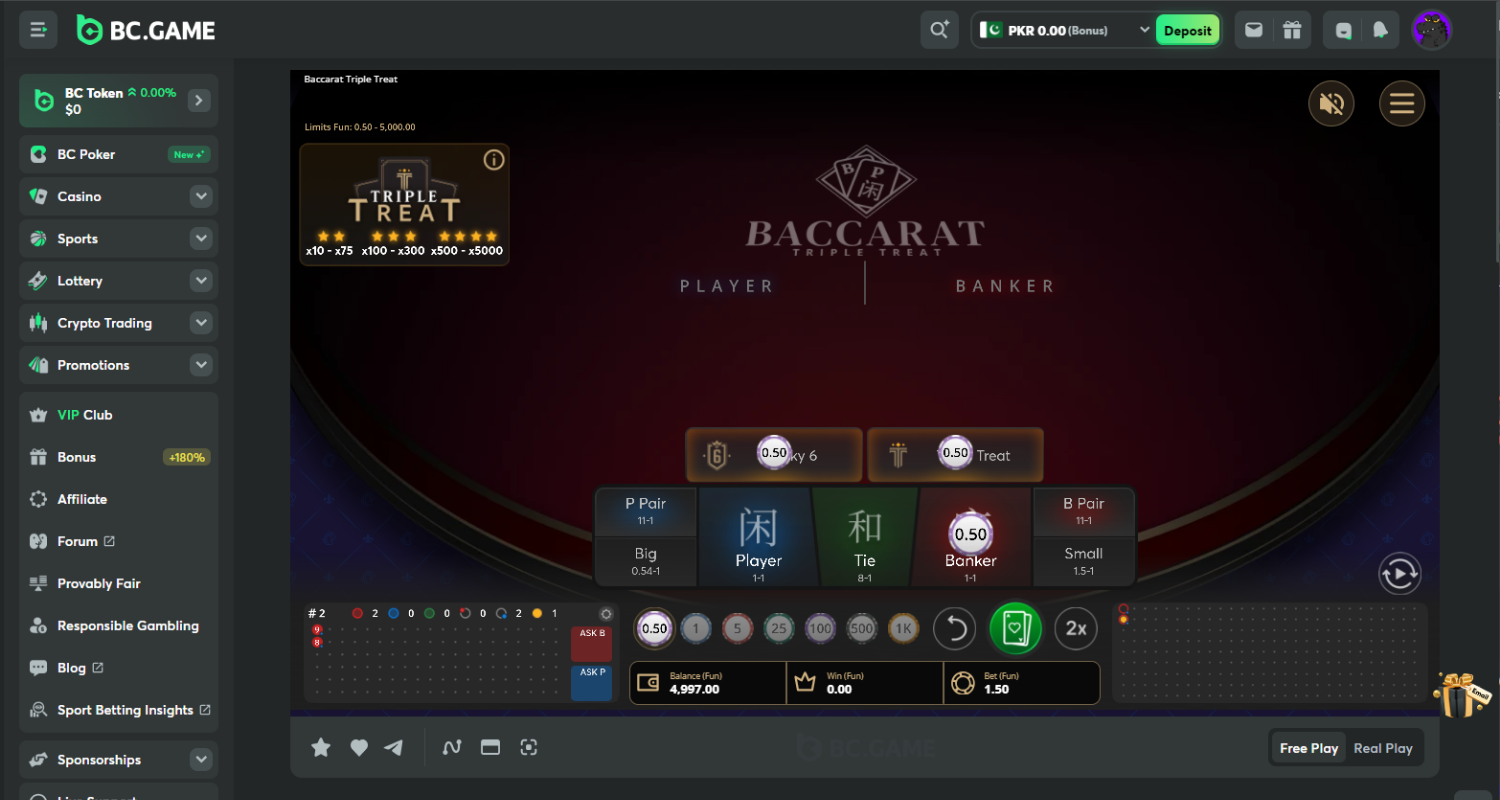
Task: Bet on Big 0.54-1
Action: (x=645, y=561)
